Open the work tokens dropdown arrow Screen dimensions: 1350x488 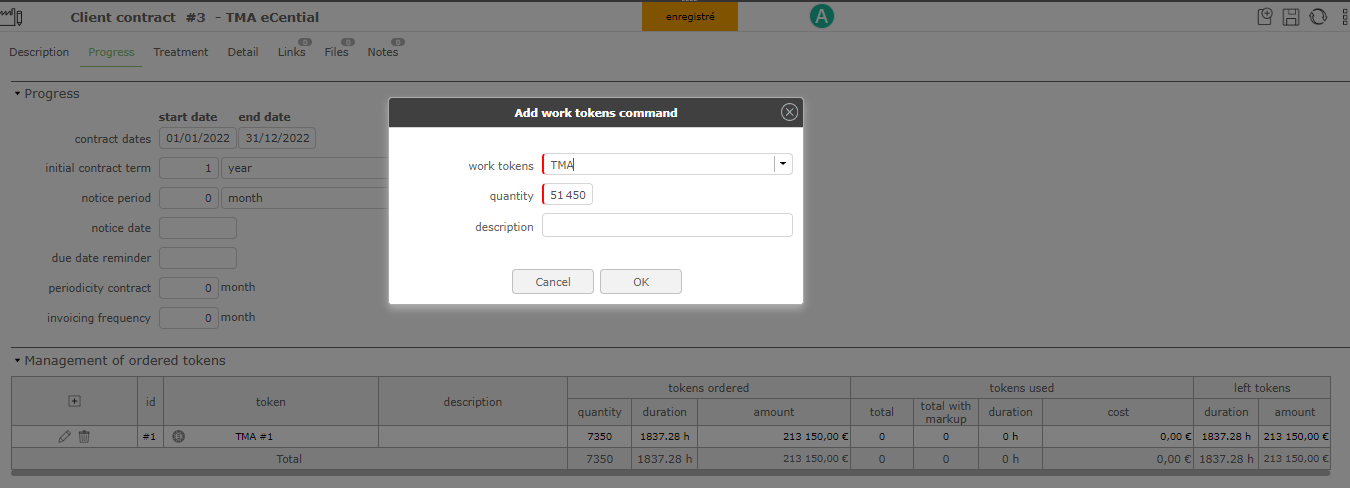[x=783, y=165]
